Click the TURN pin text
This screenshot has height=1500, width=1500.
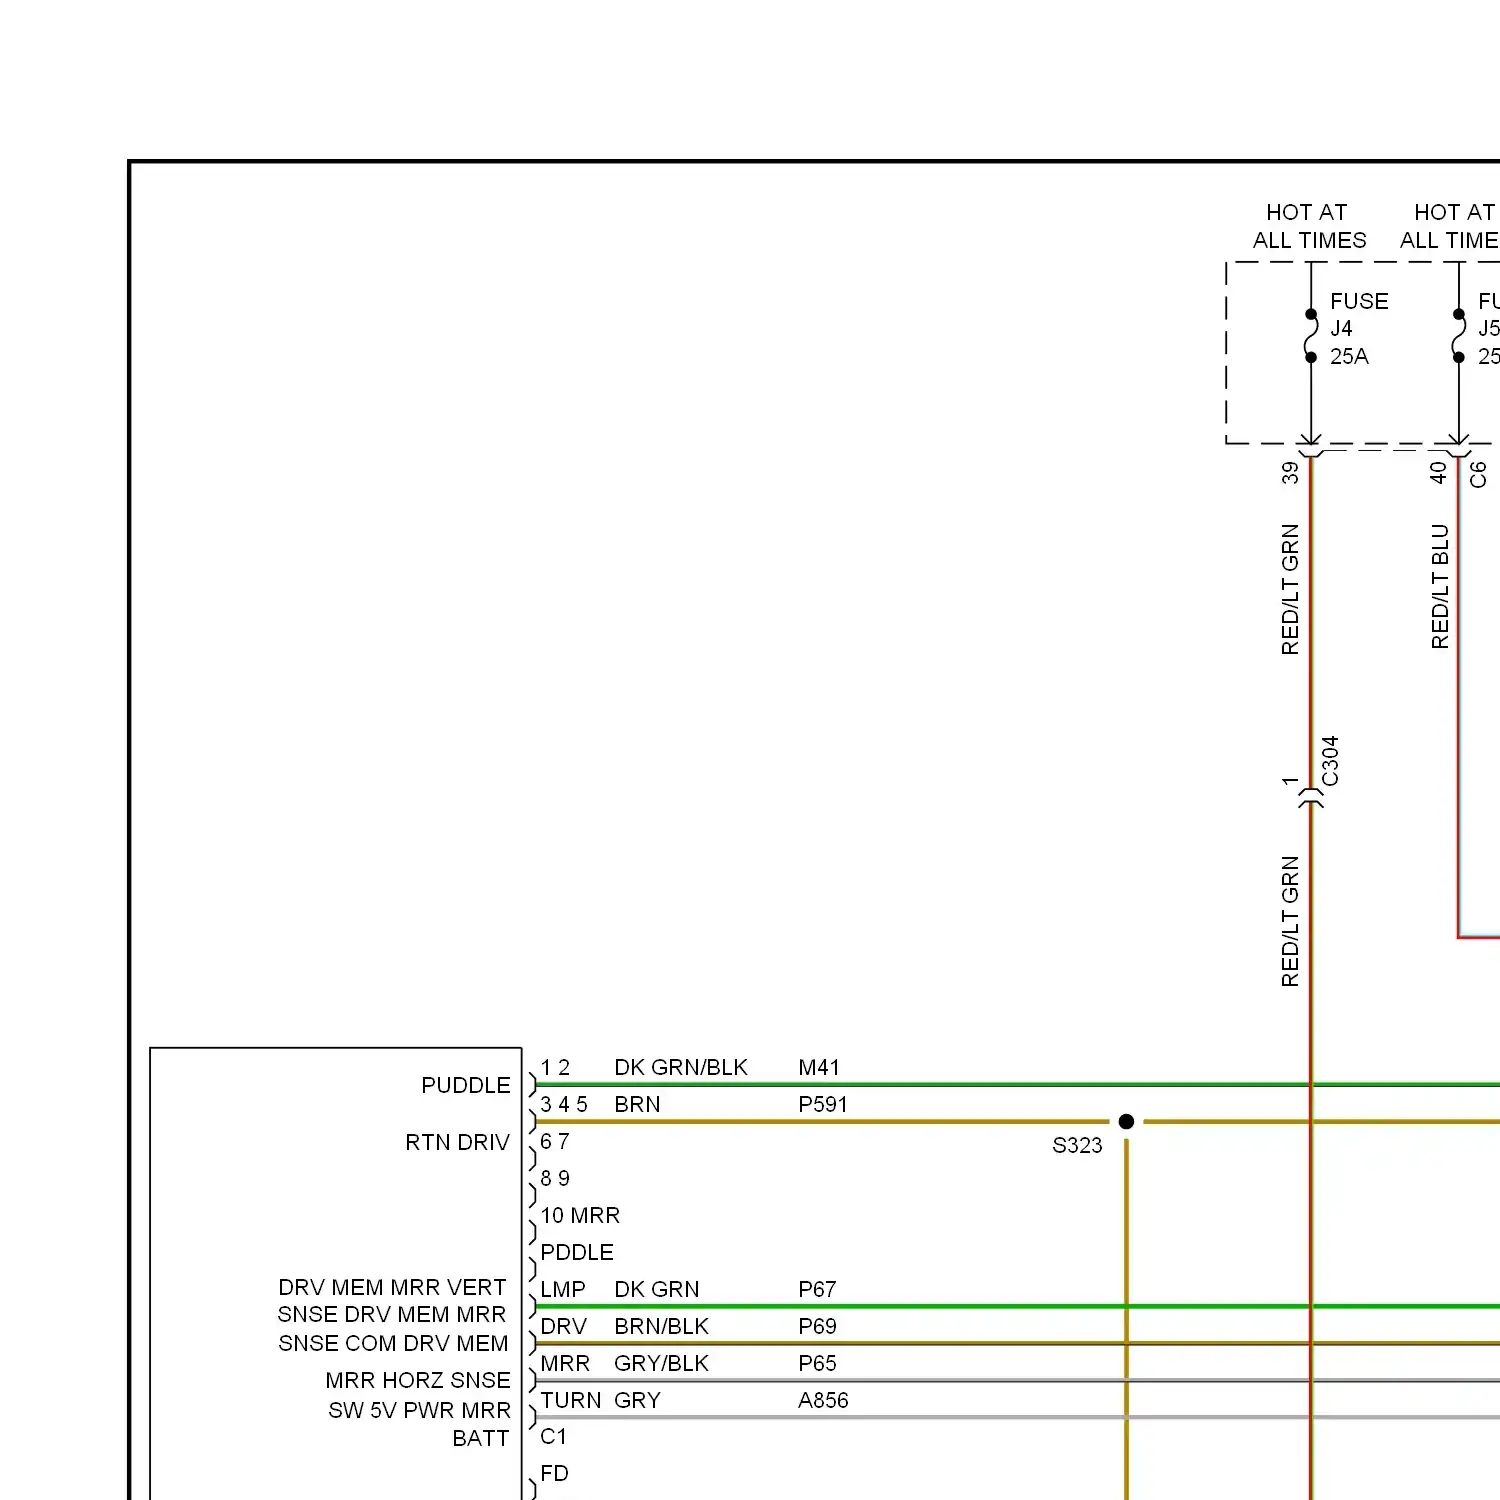571,1401
